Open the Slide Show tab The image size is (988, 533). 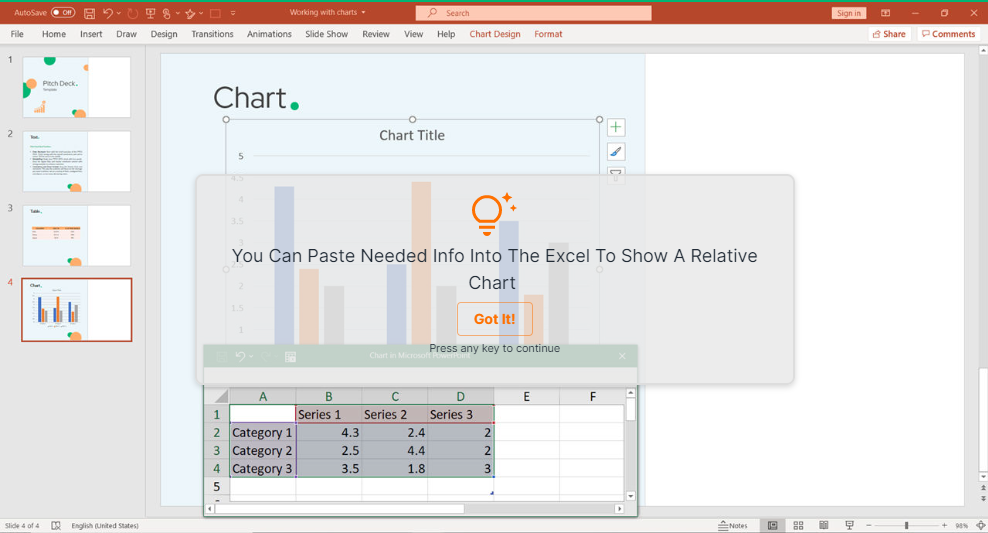pos(326,34)
